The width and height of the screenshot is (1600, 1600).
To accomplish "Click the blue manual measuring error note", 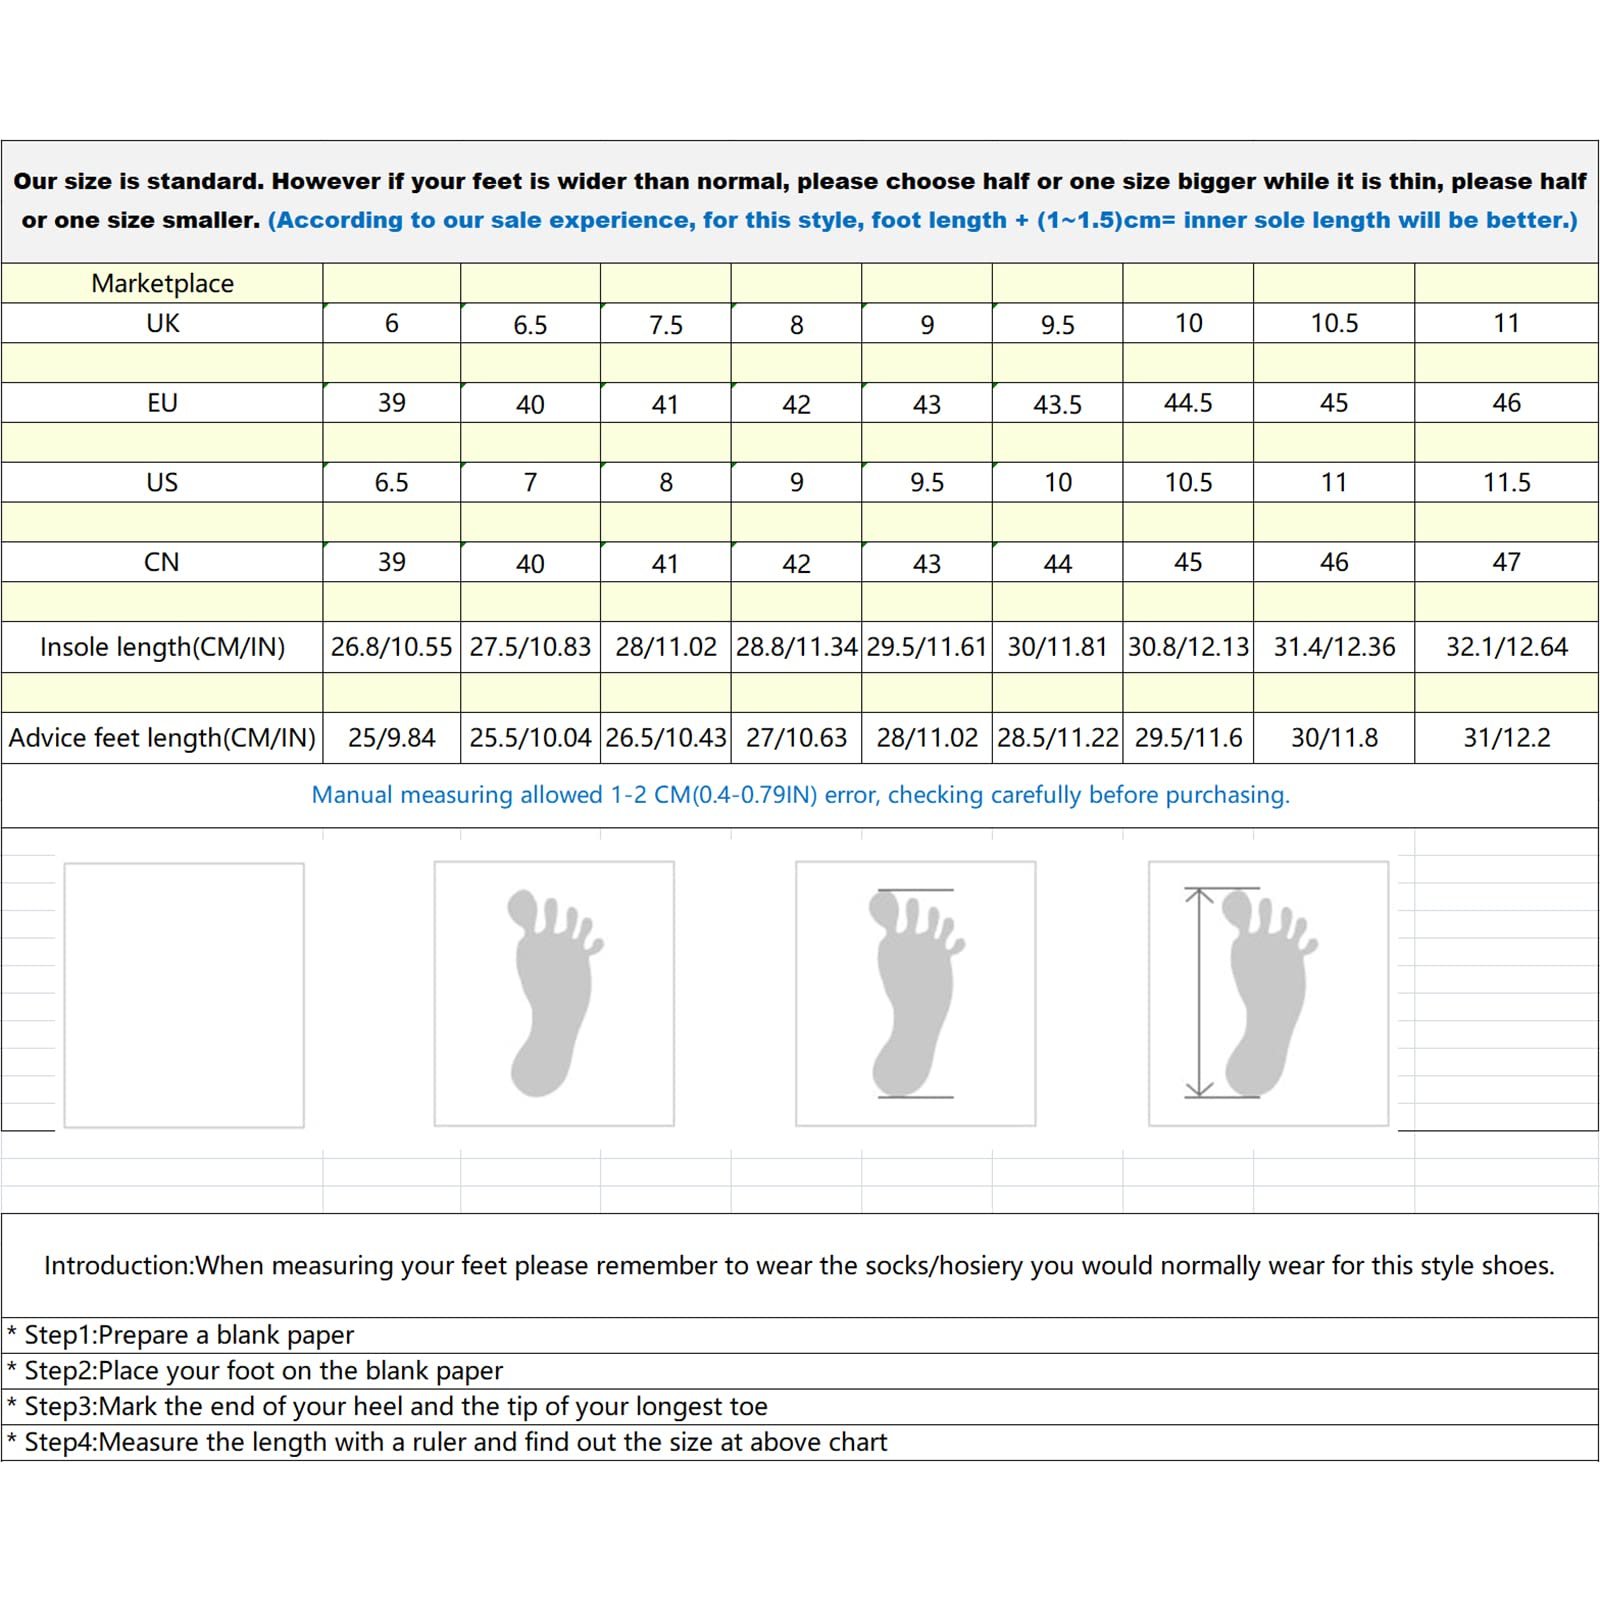I will click(x=800, y=795).
